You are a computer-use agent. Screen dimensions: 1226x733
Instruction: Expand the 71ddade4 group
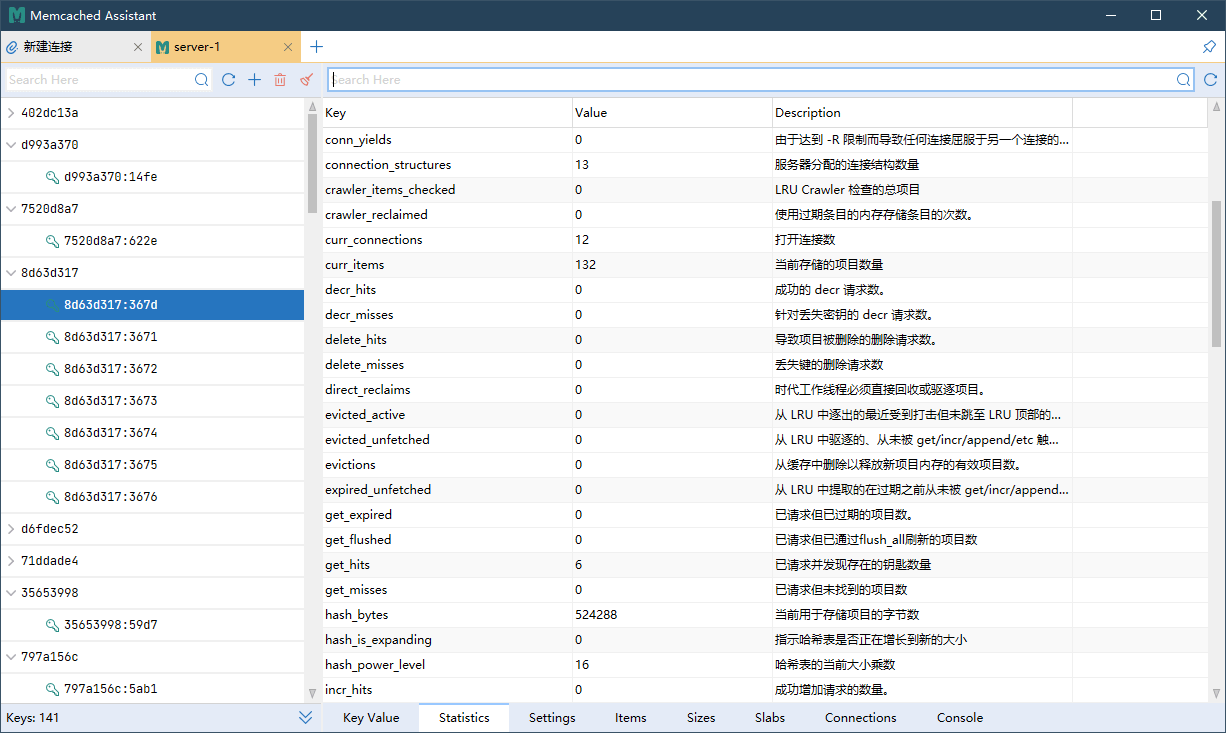(x=11, y=561)
